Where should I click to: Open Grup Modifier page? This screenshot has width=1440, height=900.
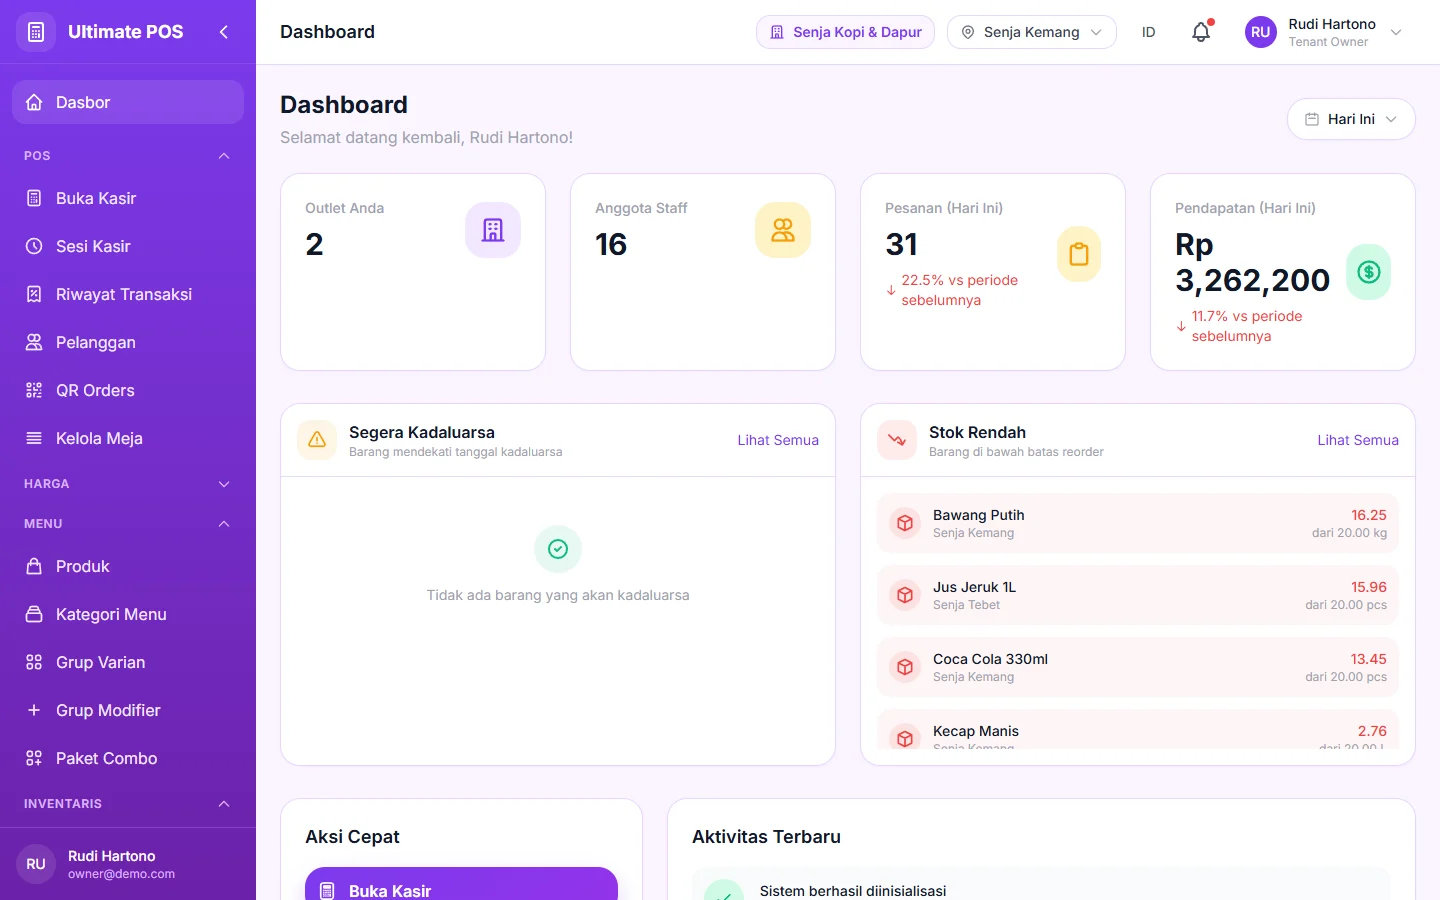128,710
